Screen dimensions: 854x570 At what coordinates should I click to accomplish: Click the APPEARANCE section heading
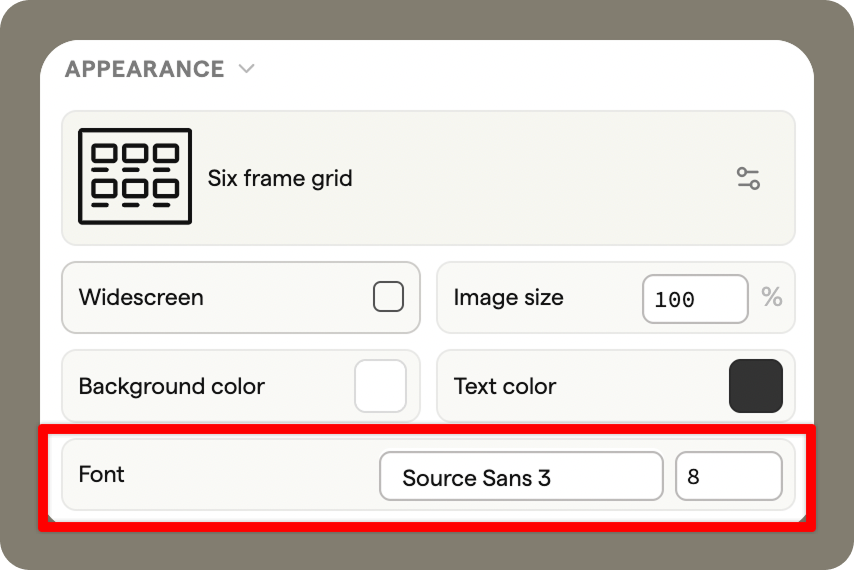[145, 69]
